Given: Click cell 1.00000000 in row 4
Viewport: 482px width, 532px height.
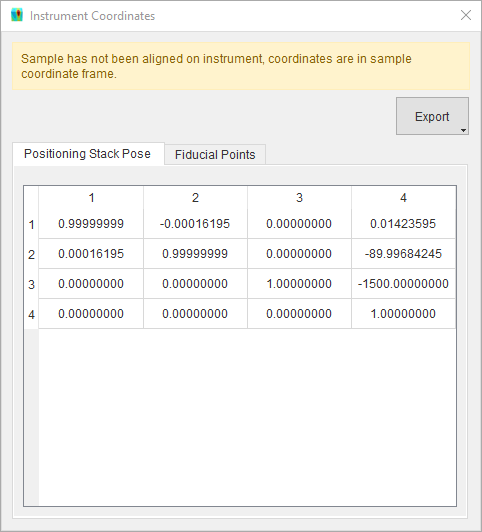Looking at the screenshot, I should [403, 314].
